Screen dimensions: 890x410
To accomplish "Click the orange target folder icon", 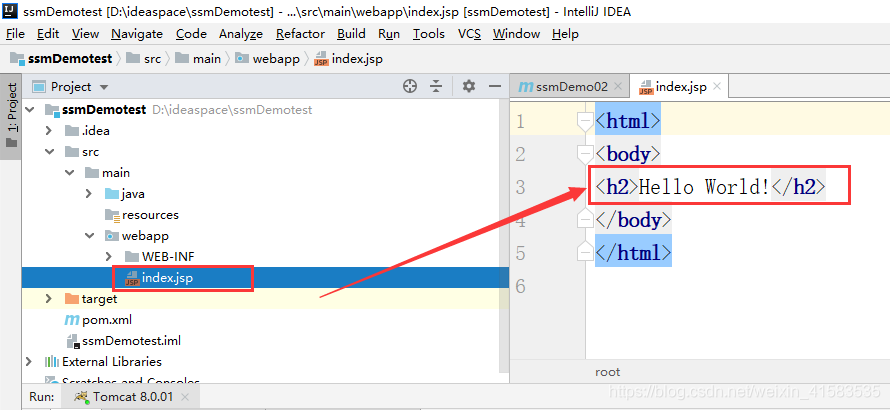I will tap(72, 299).
